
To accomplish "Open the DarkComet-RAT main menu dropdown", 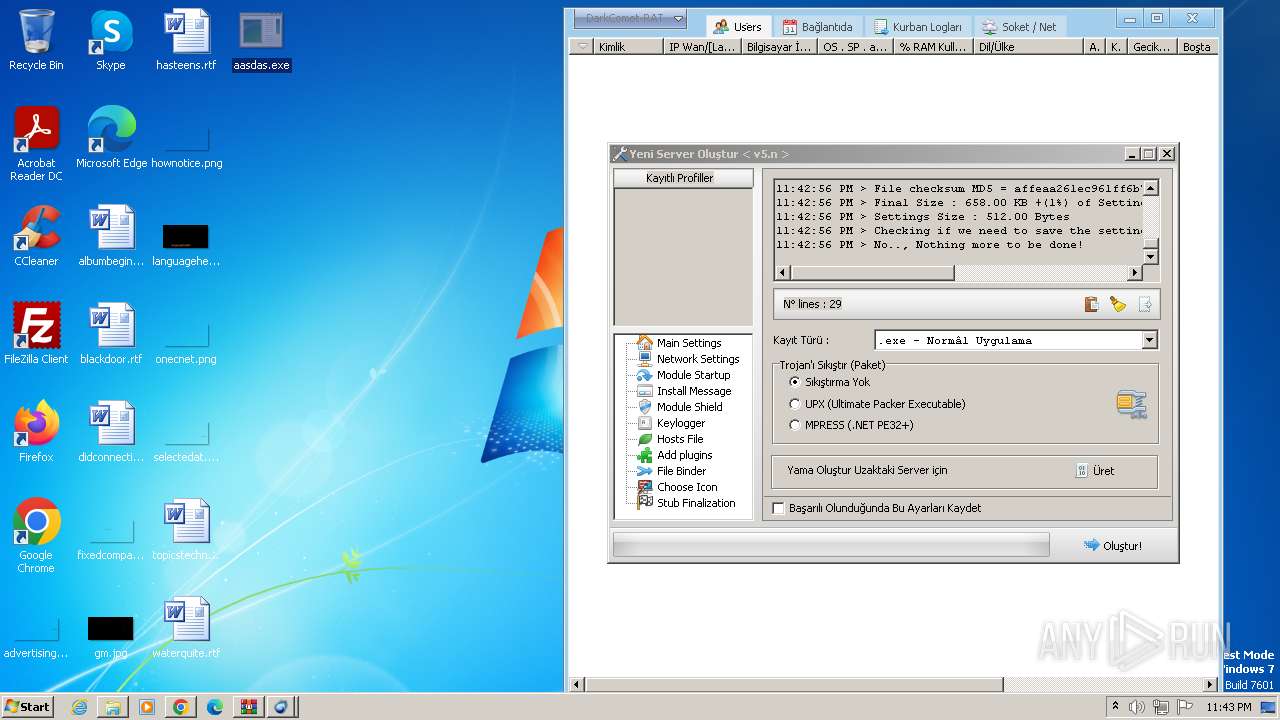I will [x=630, y=18].
